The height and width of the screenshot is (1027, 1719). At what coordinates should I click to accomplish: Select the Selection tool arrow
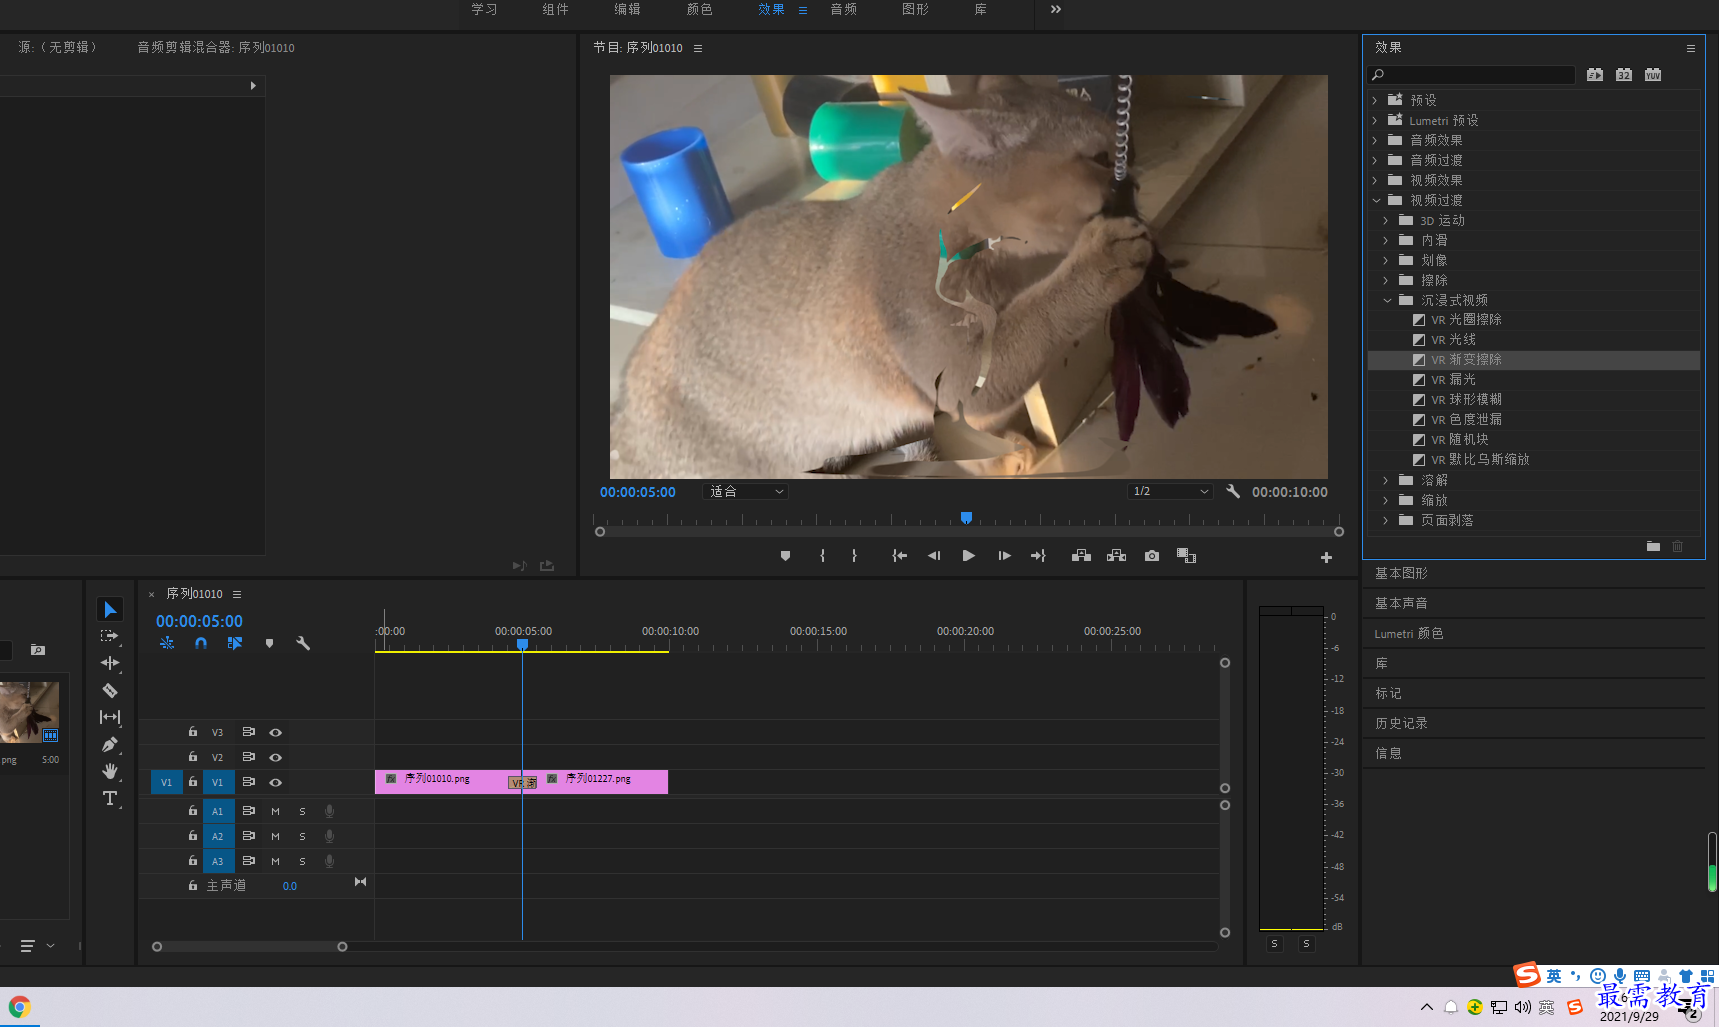click(x=110, y=609)
